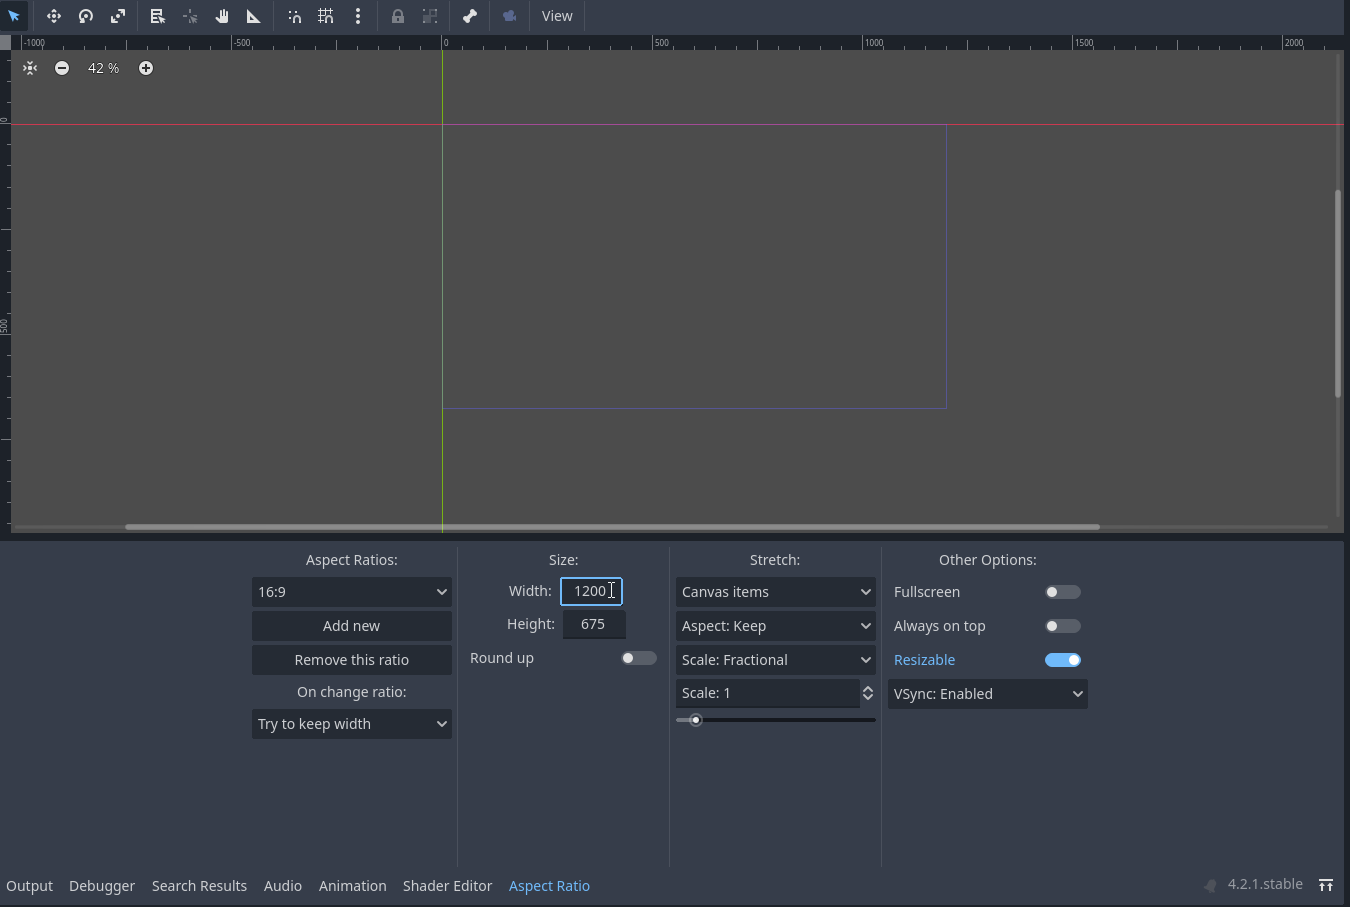Open the Try to keep width dropdown
The height and width of the screenshot is (907, 1350).
pyautogui.click(x=352, y=724)
